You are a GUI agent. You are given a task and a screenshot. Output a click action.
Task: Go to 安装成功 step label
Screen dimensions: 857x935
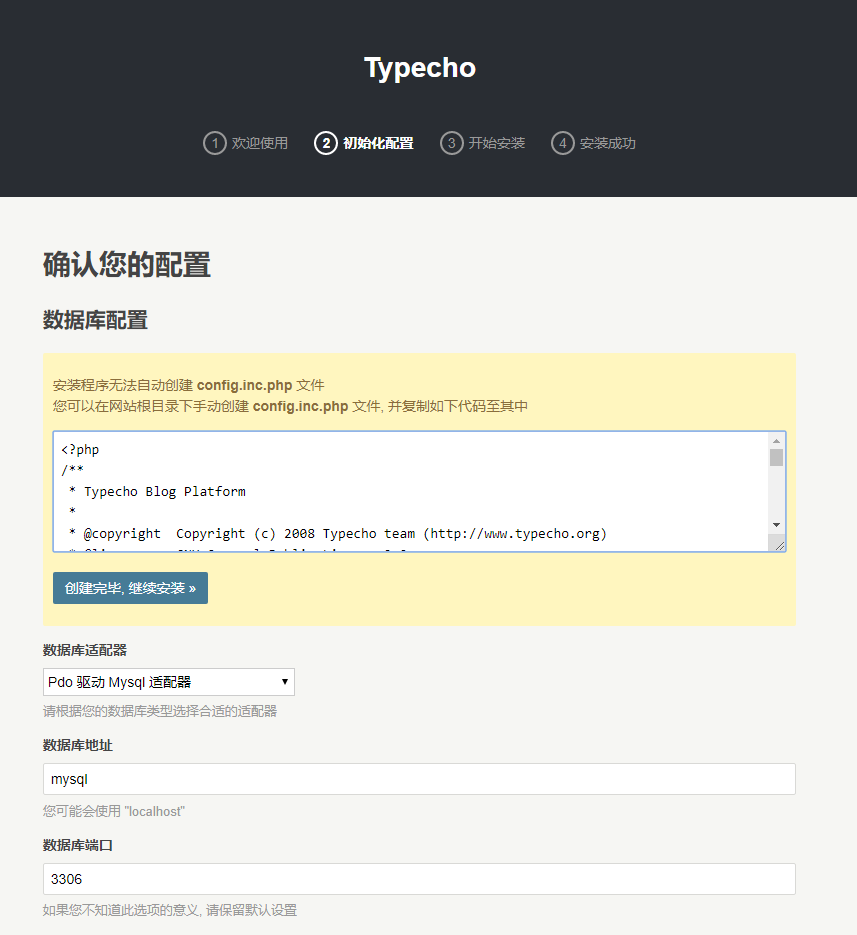click(x=607, y=143)
